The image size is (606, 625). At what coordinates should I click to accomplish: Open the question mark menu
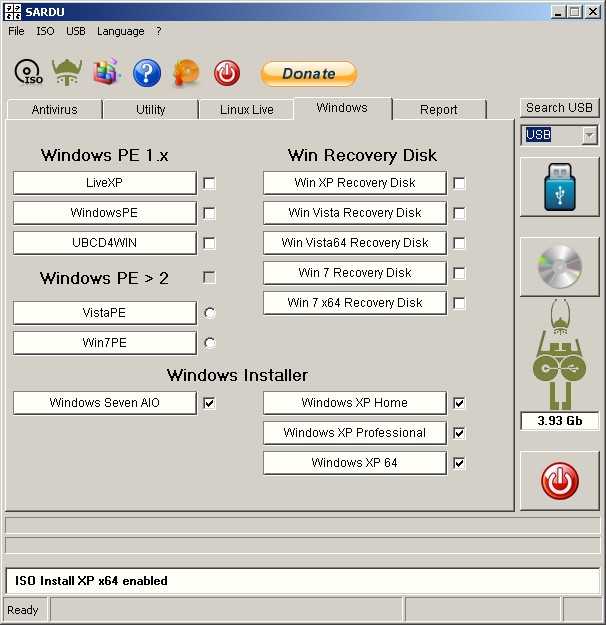[159, 31]
